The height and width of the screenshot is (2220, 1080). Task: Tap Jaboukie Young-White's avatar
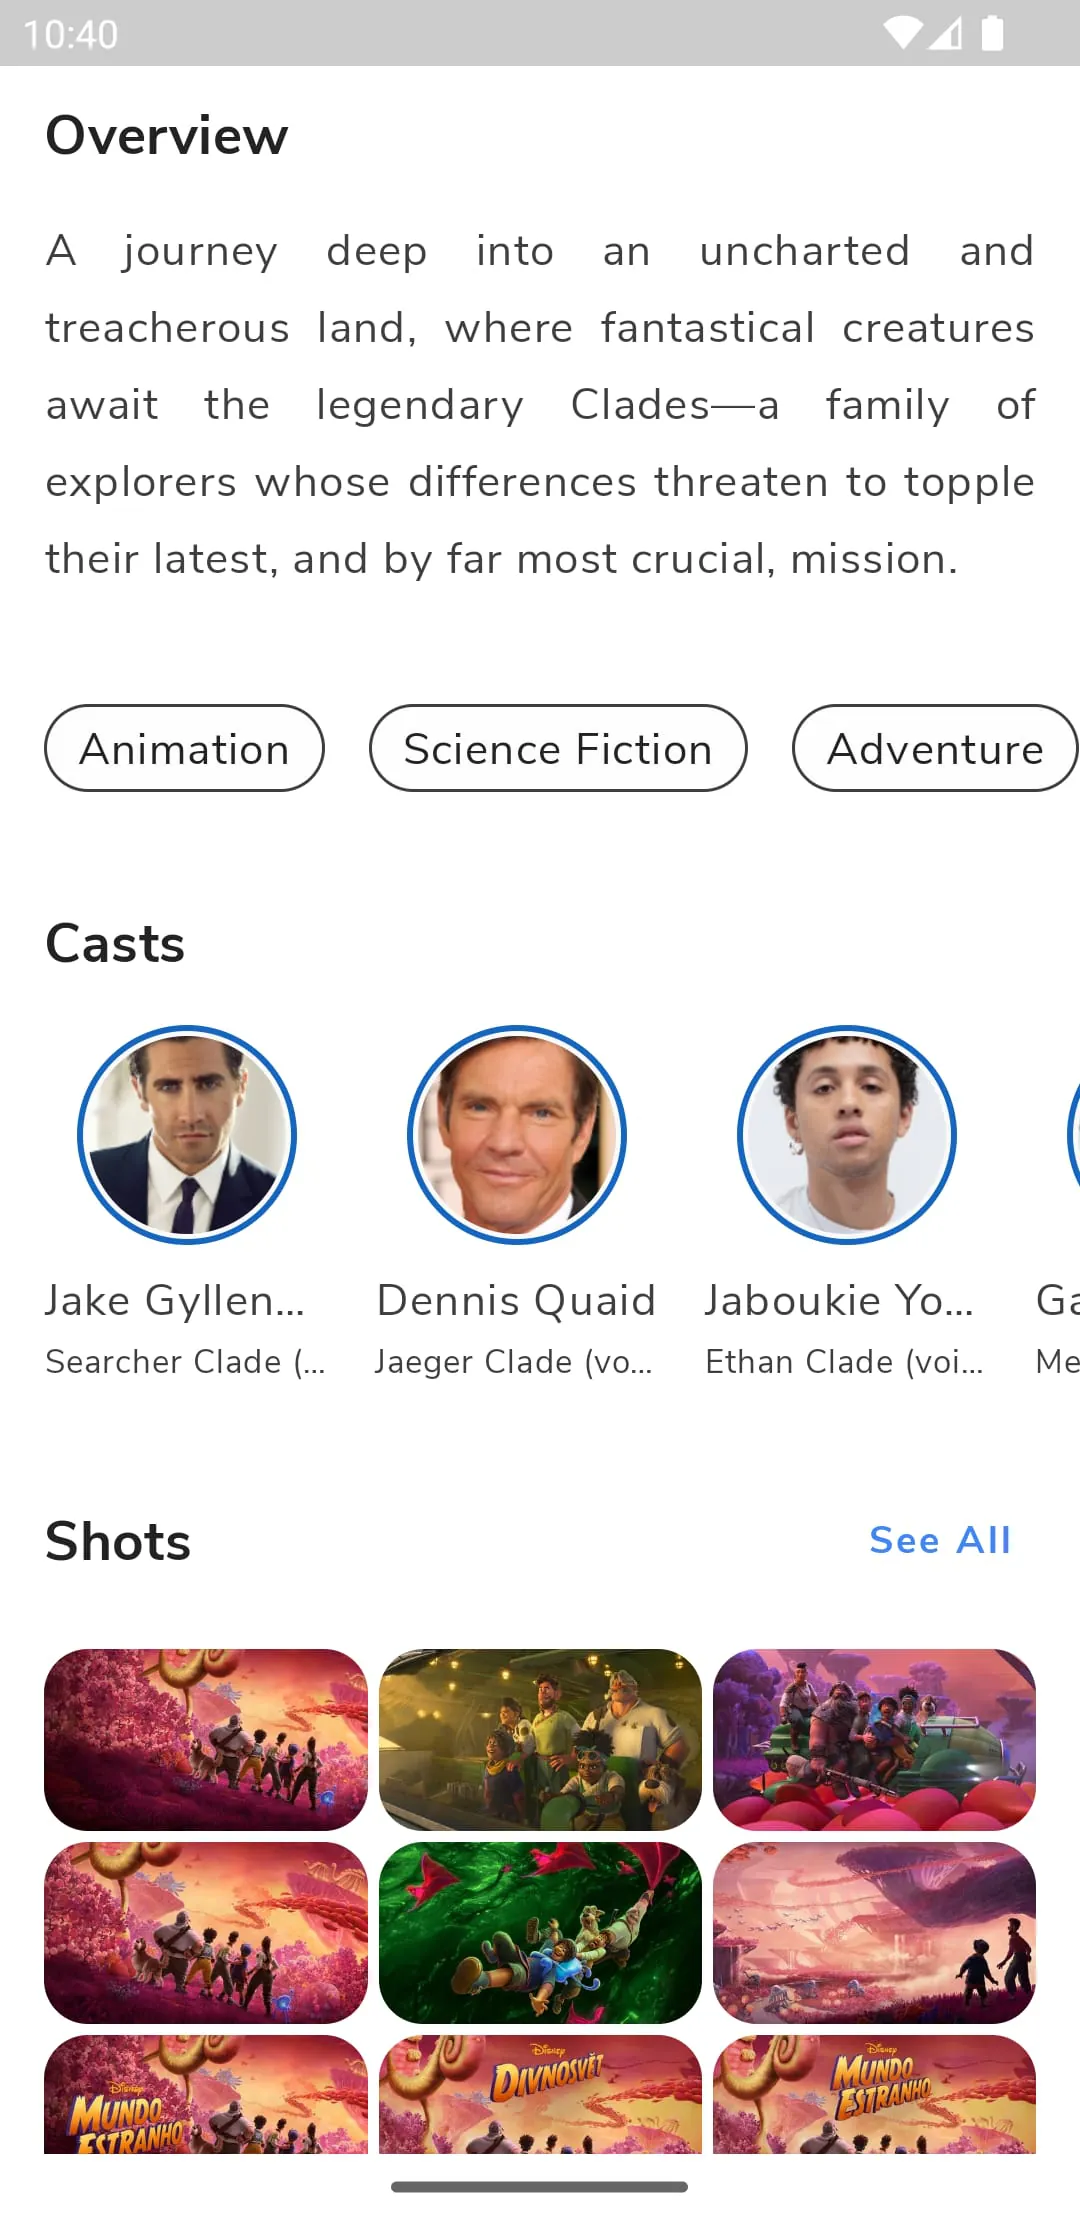847,1135
